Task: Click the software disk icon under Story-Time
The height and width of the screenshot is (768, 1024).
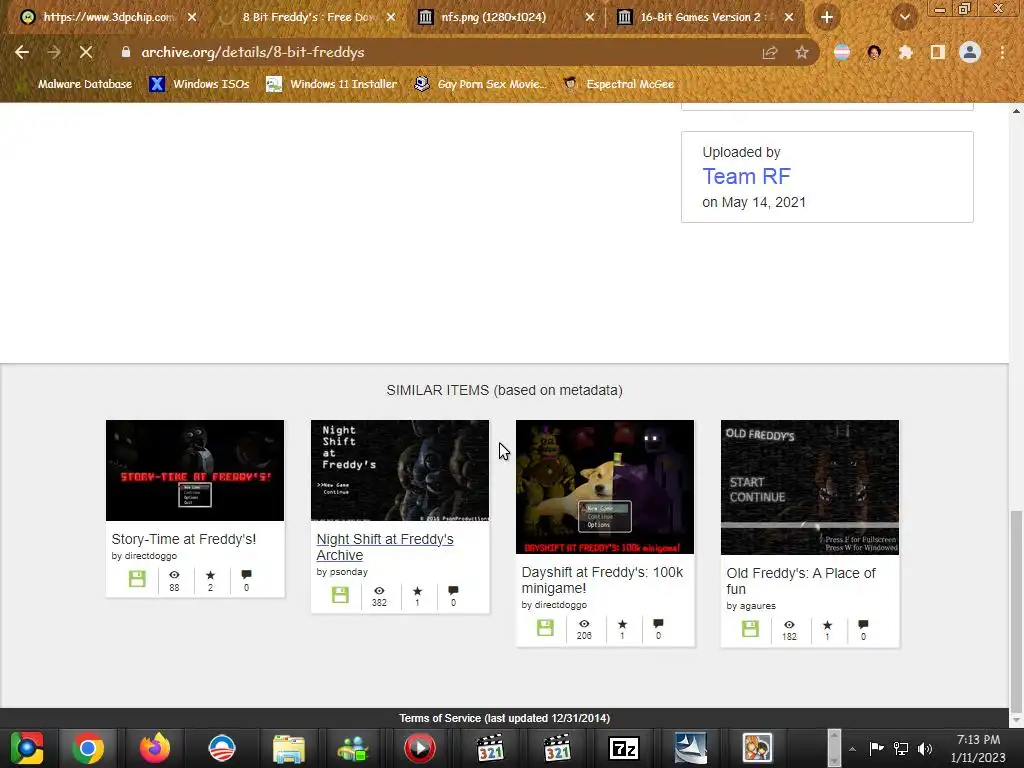Action: coord(137,579)
